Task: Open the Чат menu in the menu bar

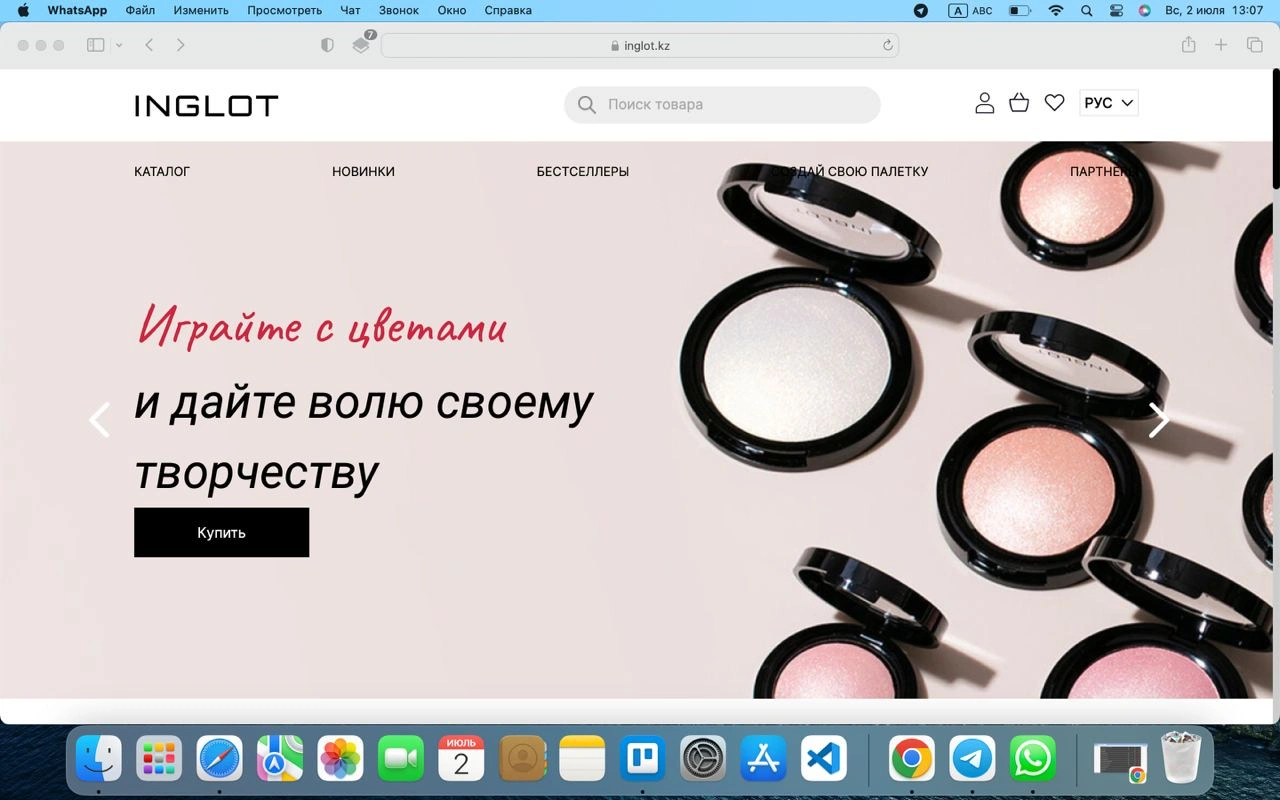Action: (350, 11)
